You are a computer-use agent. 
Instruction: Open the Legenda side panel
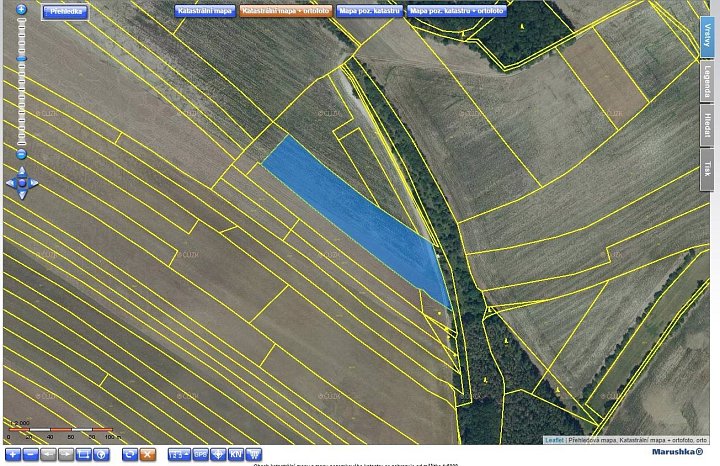point(707,81)
